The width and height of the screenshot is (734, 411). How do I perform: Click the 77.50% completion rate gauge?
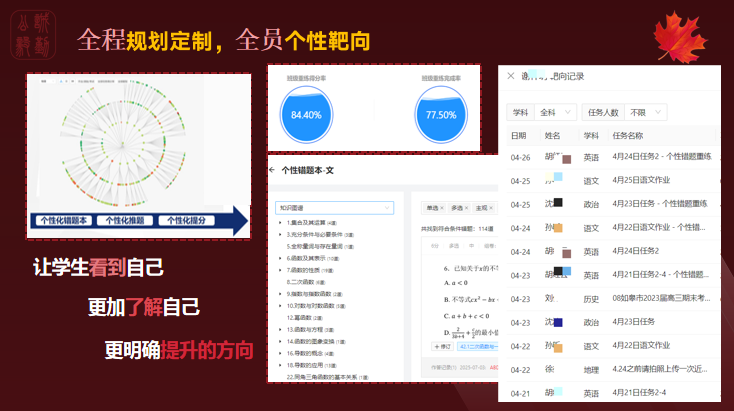click(441, 115)
